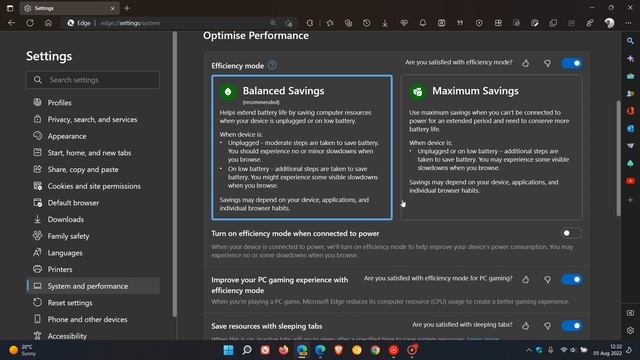Image resolution: width=640 pixels, height=360 pixels.
Task: Thumbs down for PC gaming efficiency mode
Action: pyautogui.click(x=547, y=280)
